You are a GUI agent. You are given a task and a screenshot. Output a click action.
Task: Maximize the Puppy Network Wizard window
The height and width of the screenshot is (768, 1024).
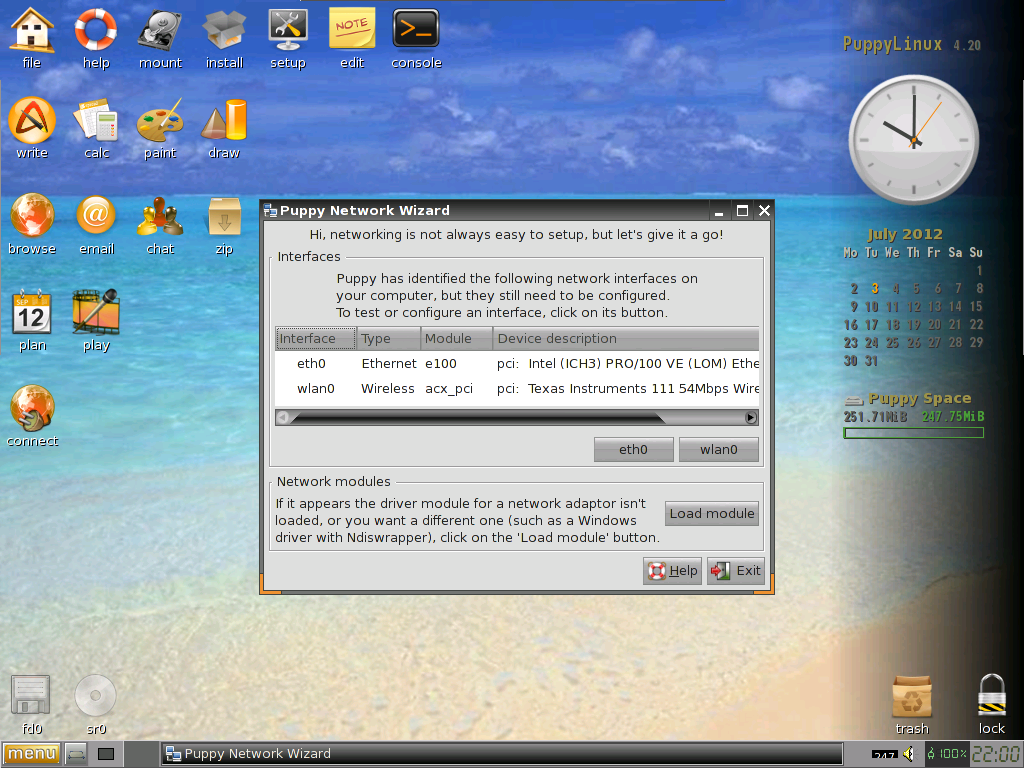click(742, 210)
